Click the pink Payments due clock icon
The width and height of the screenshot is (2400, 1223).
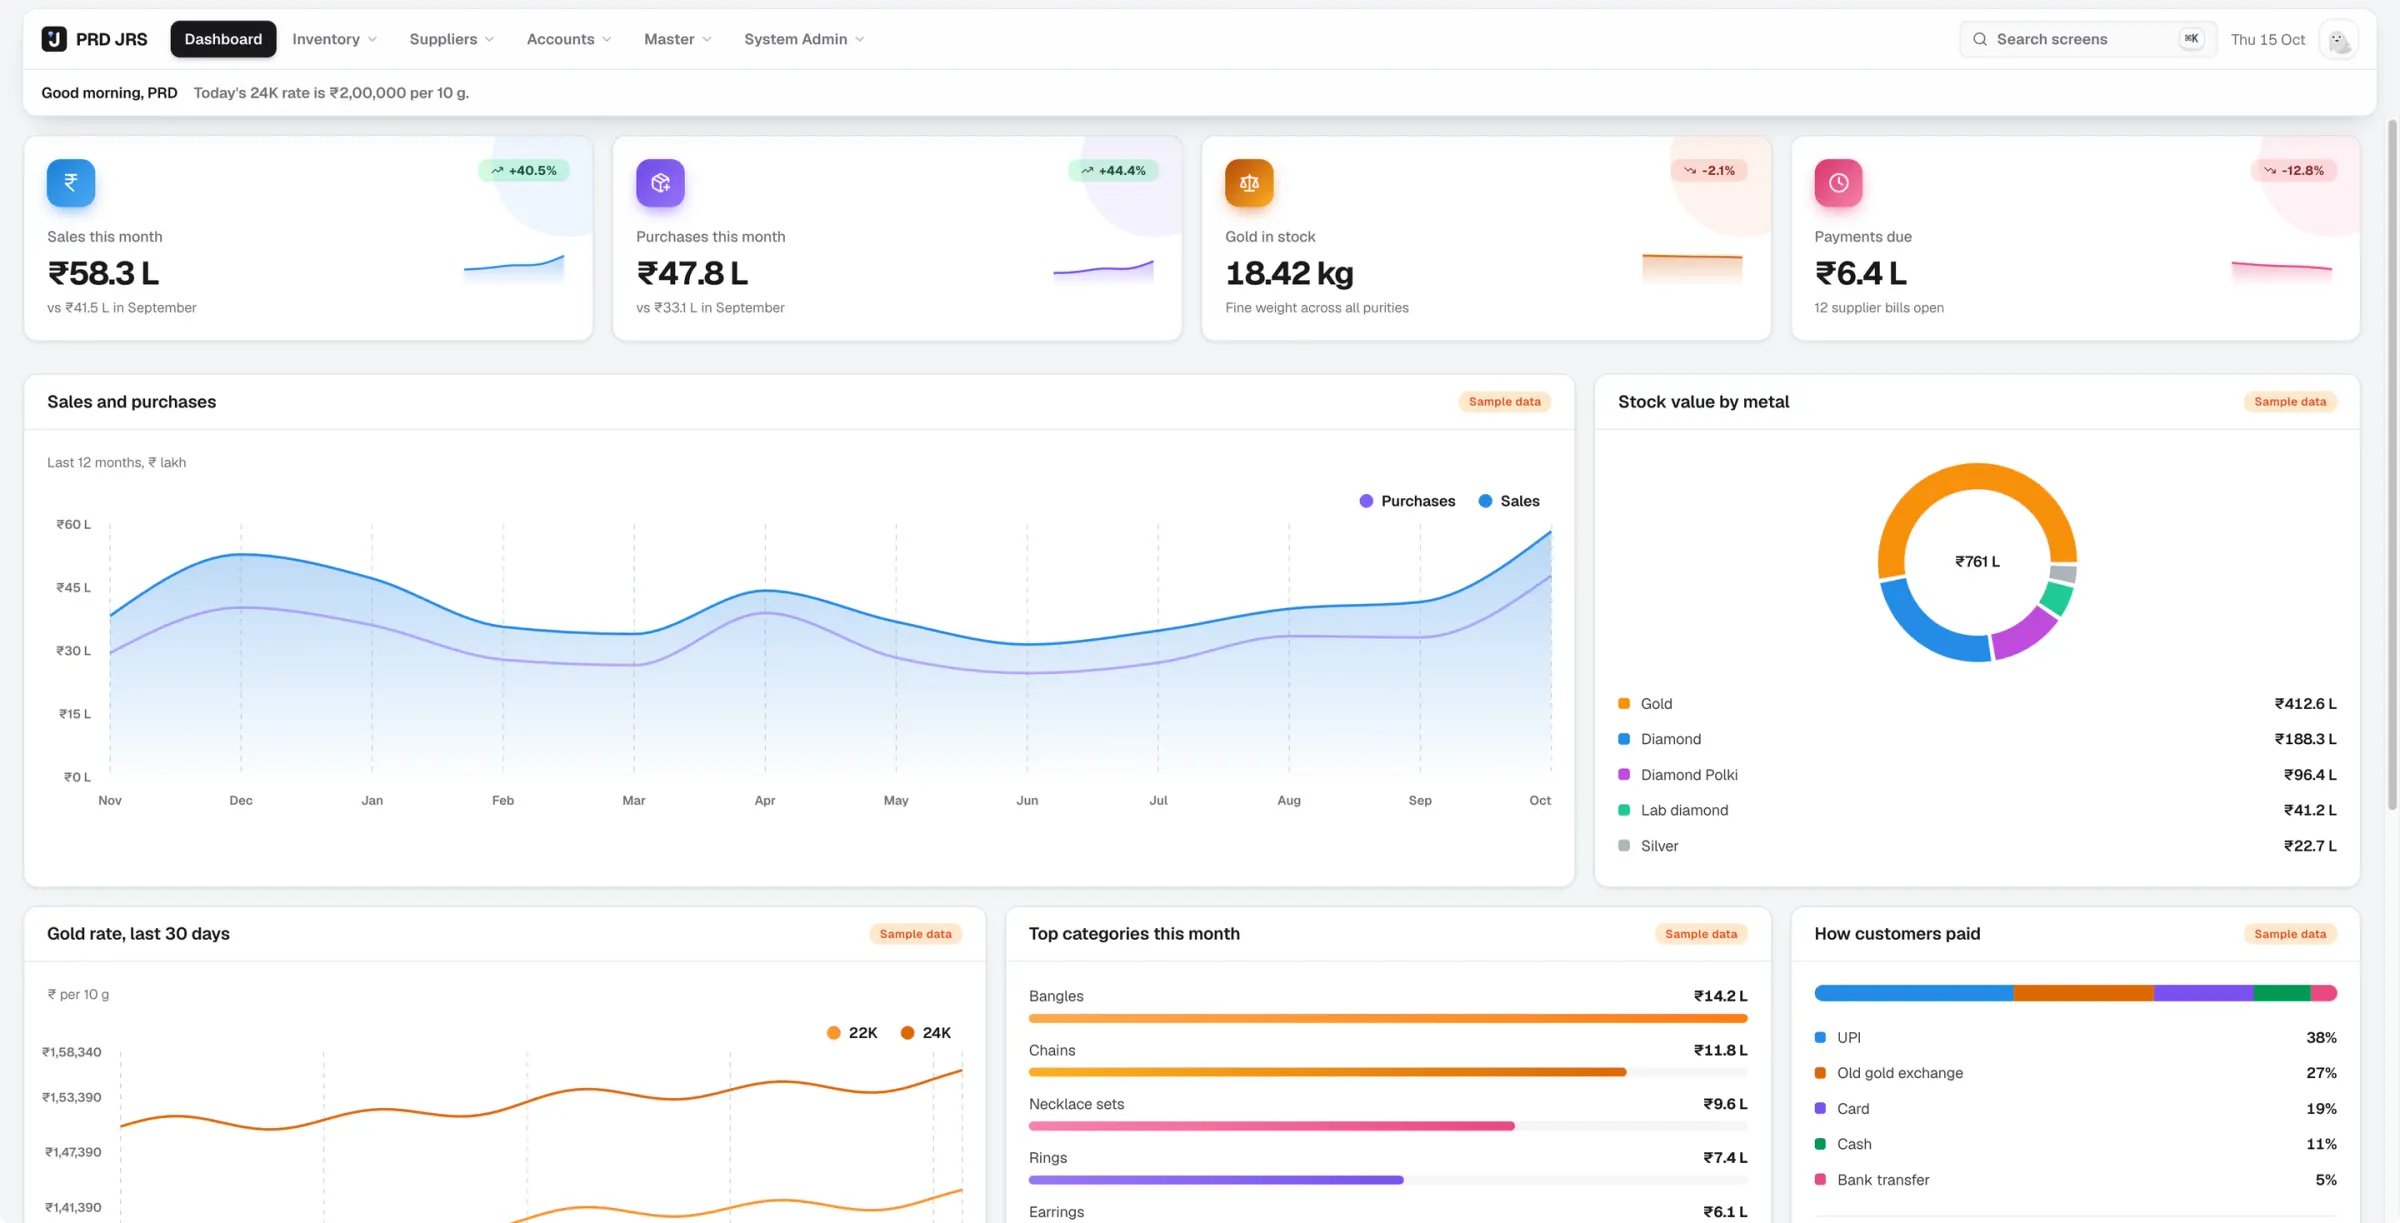1838,183
